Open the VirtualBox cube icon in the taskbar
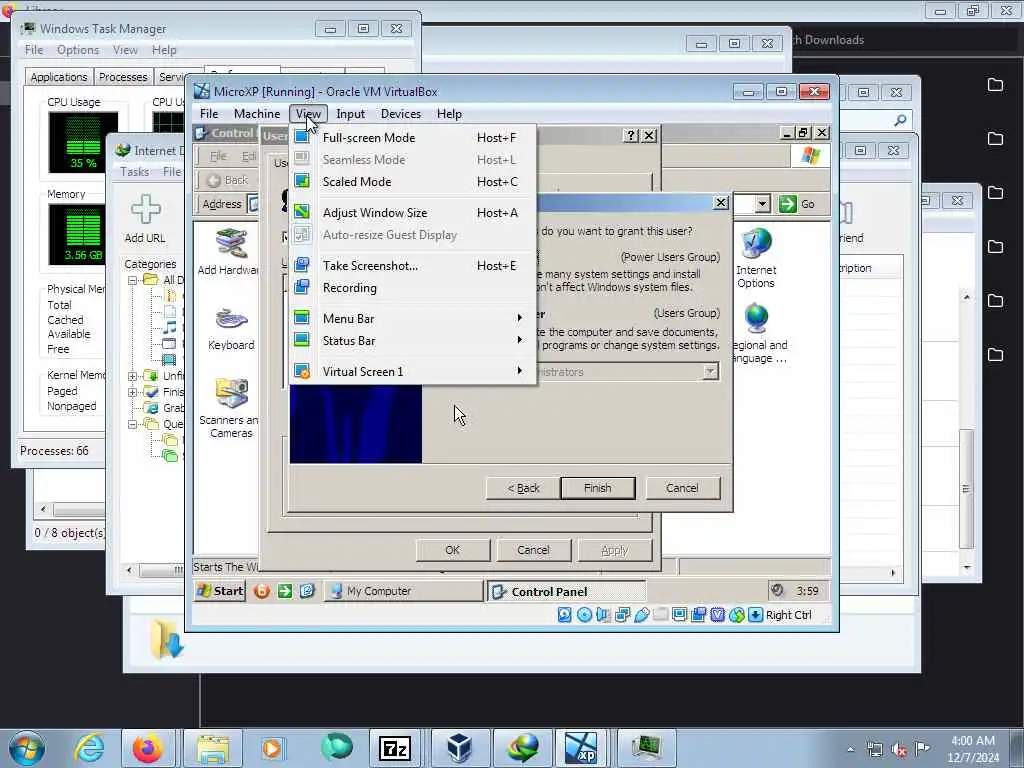The image size is (1024, 768). pos(459,748)
